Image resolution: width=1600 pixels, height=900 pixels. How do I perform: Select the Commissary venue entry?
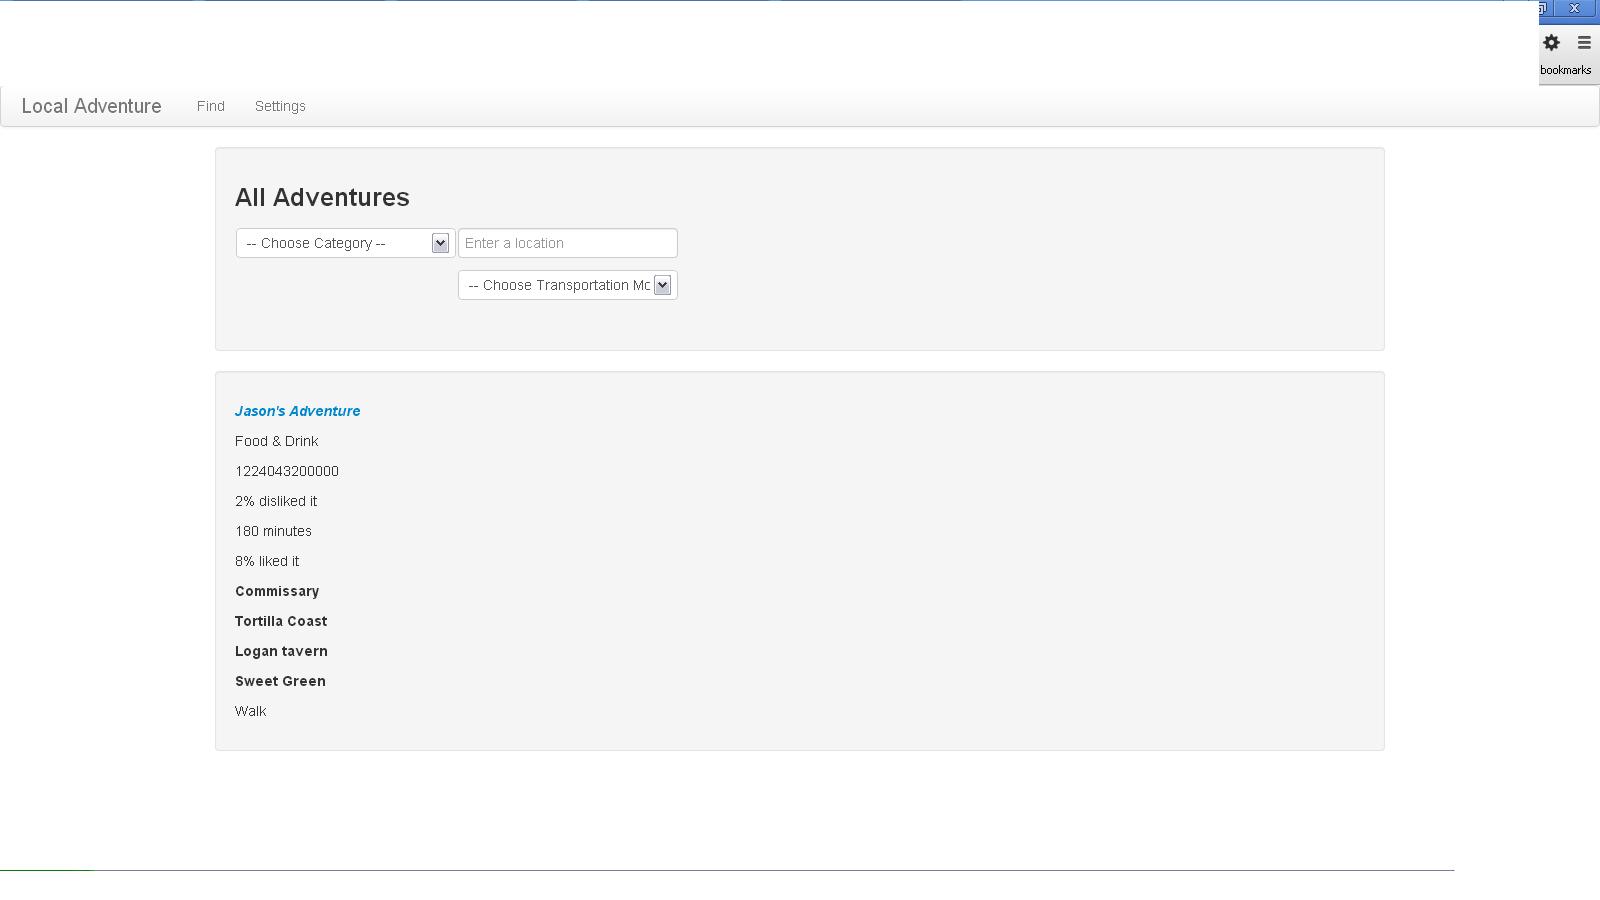(277, 591)
